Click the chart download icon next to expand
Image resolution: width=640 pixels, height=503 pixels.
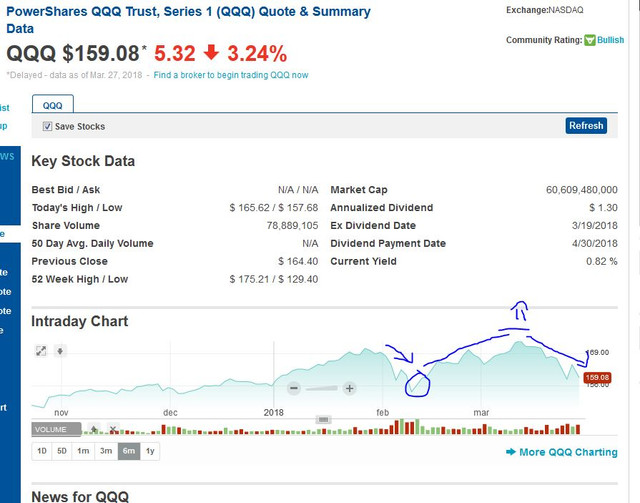point(60,351)
